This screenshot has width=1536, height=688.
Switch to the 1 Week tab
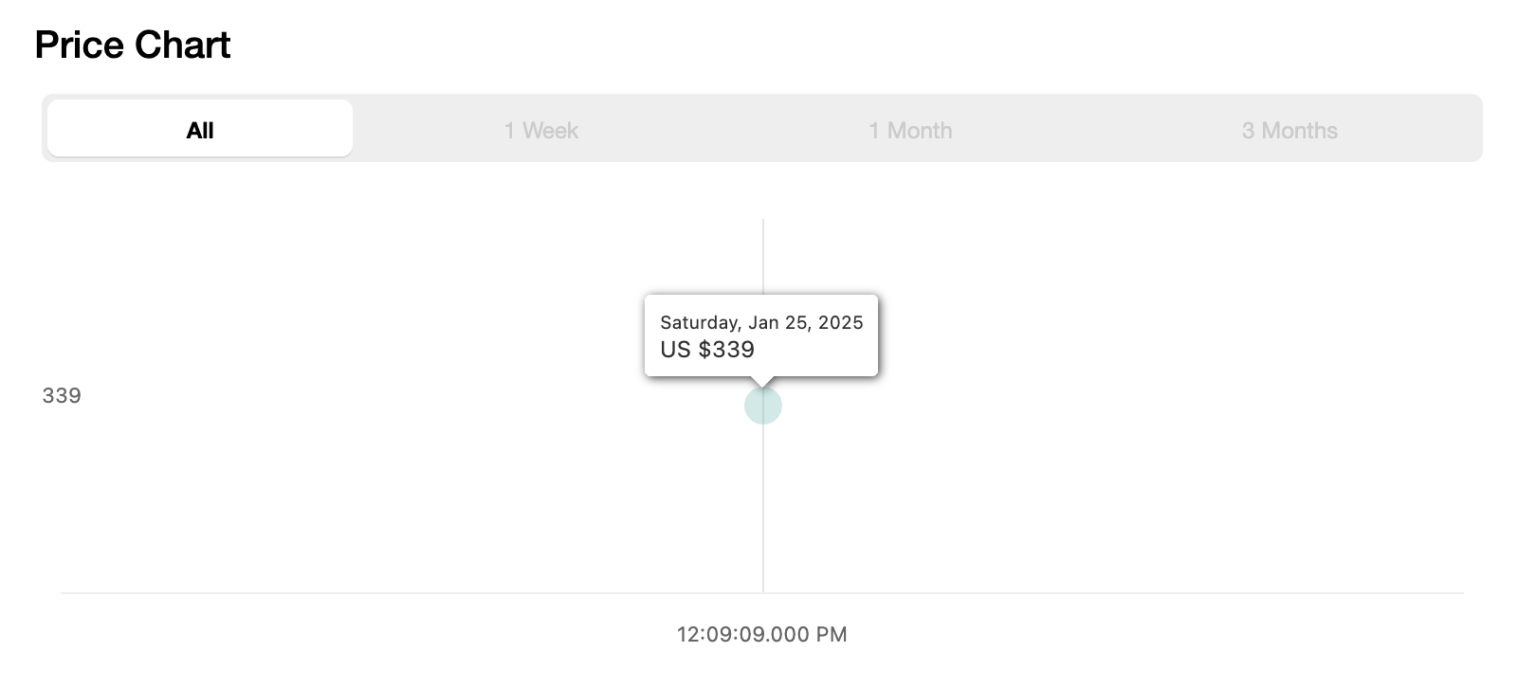point(541,130)
